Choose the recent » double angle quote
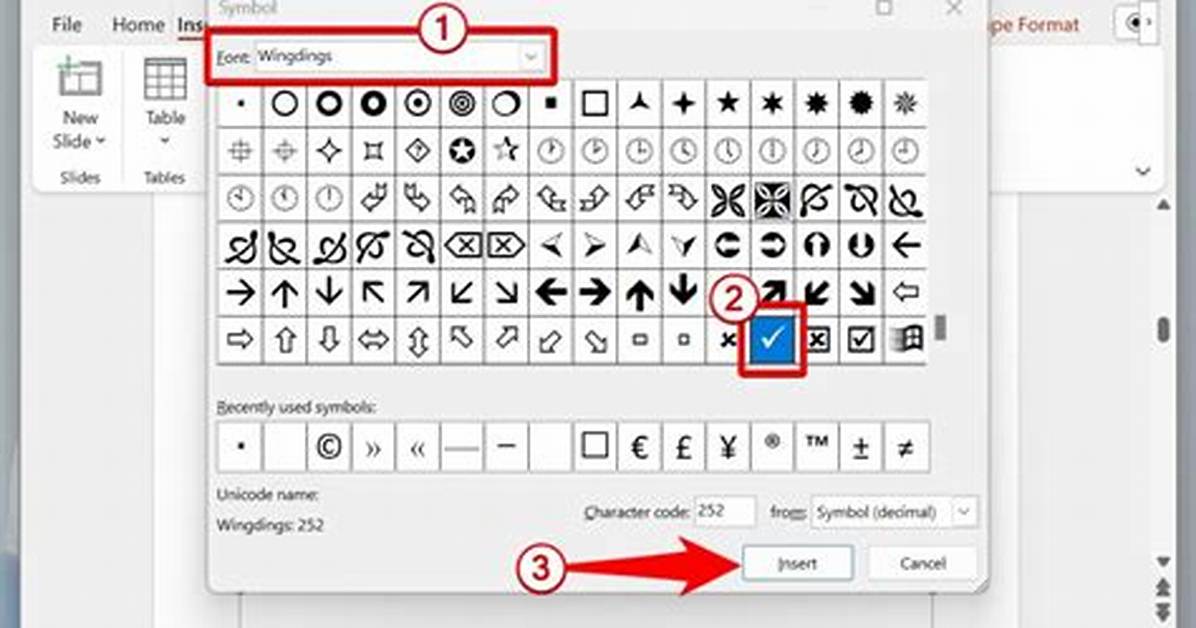Image resolution: width=1196 pixels, height=628 pixels. (373, 447)
